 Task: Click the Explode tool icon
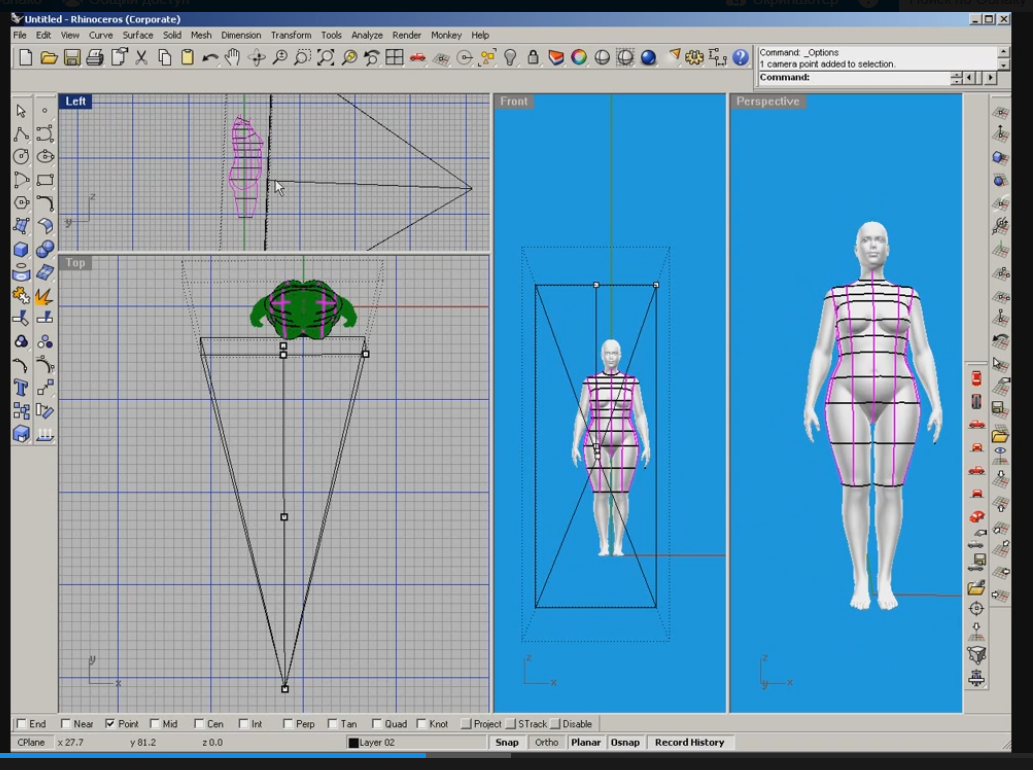(45, 296)
